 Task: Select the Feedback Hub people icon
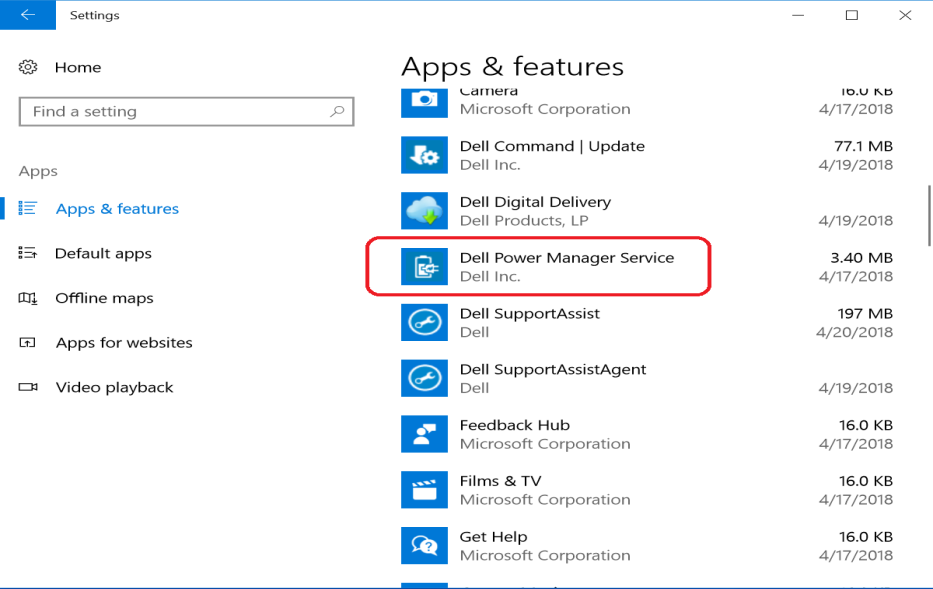coord(424,434)
